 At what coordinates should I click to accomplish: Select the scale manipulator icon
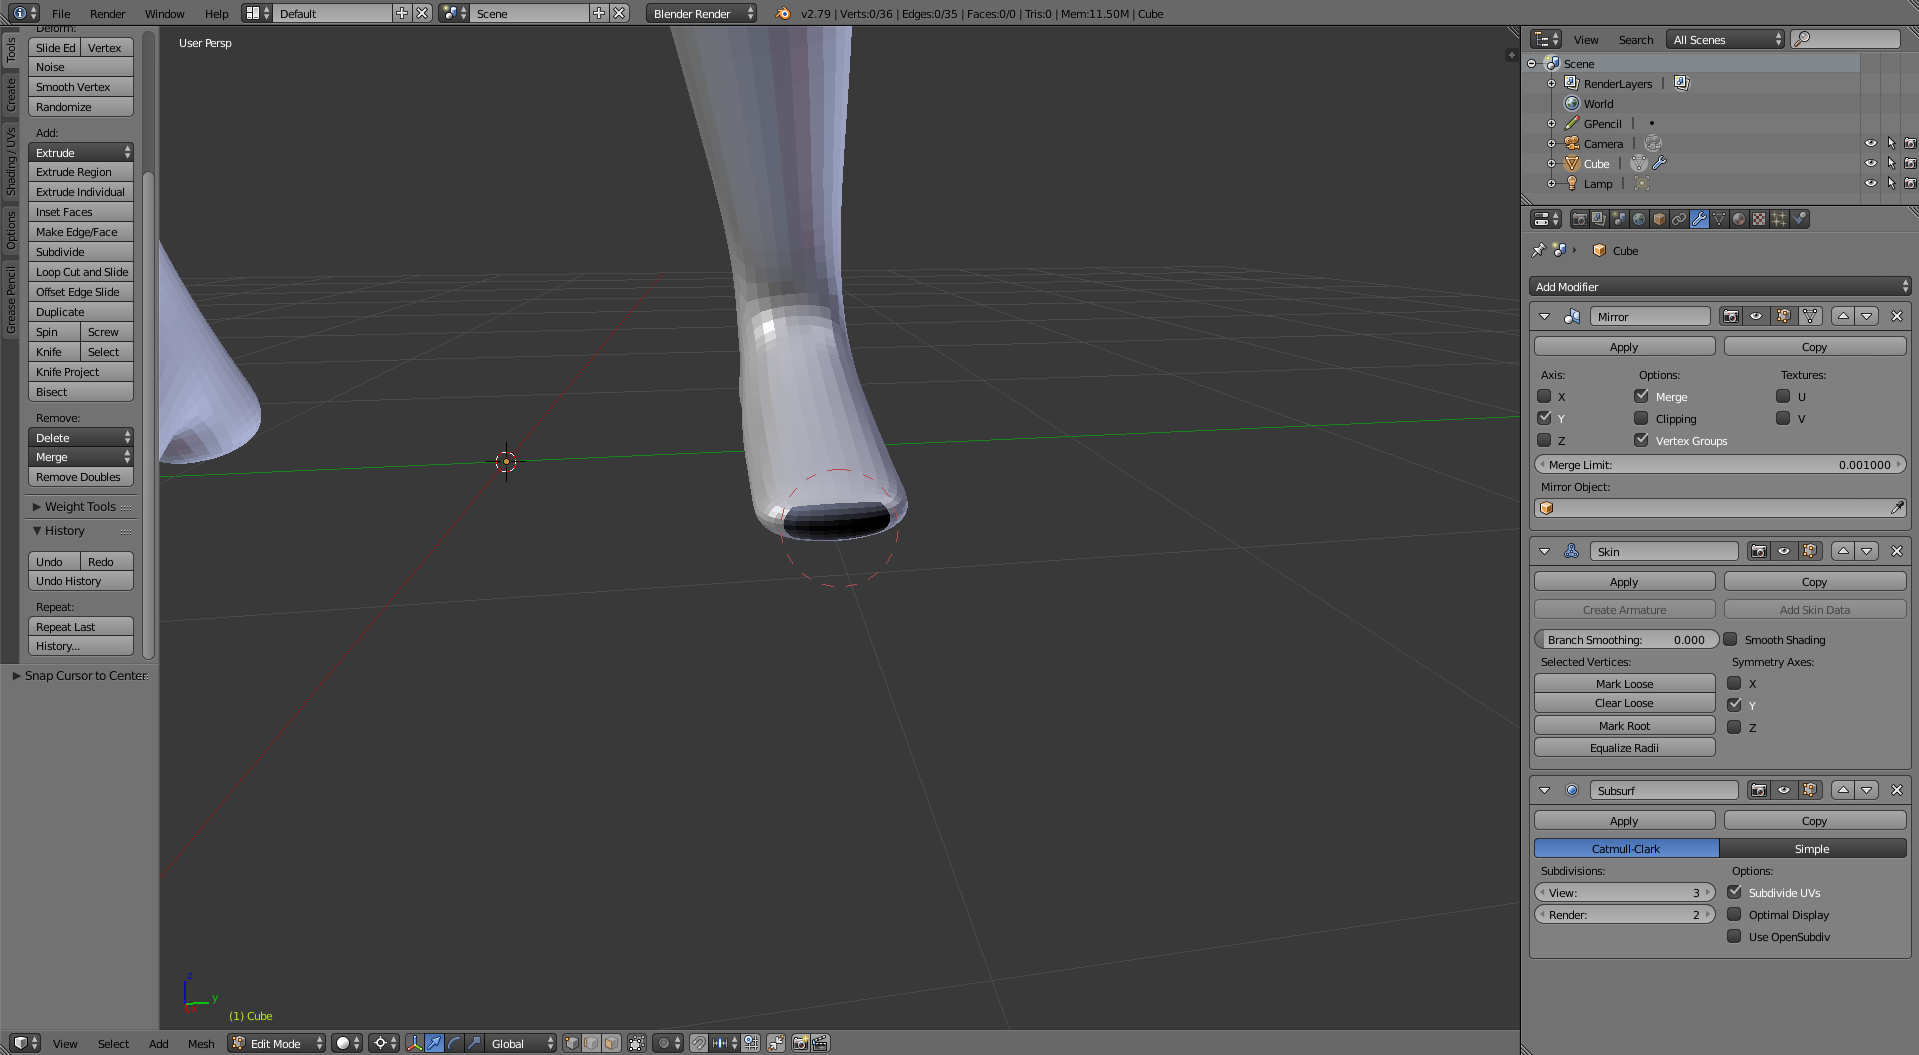click(x=474, y=1043)
